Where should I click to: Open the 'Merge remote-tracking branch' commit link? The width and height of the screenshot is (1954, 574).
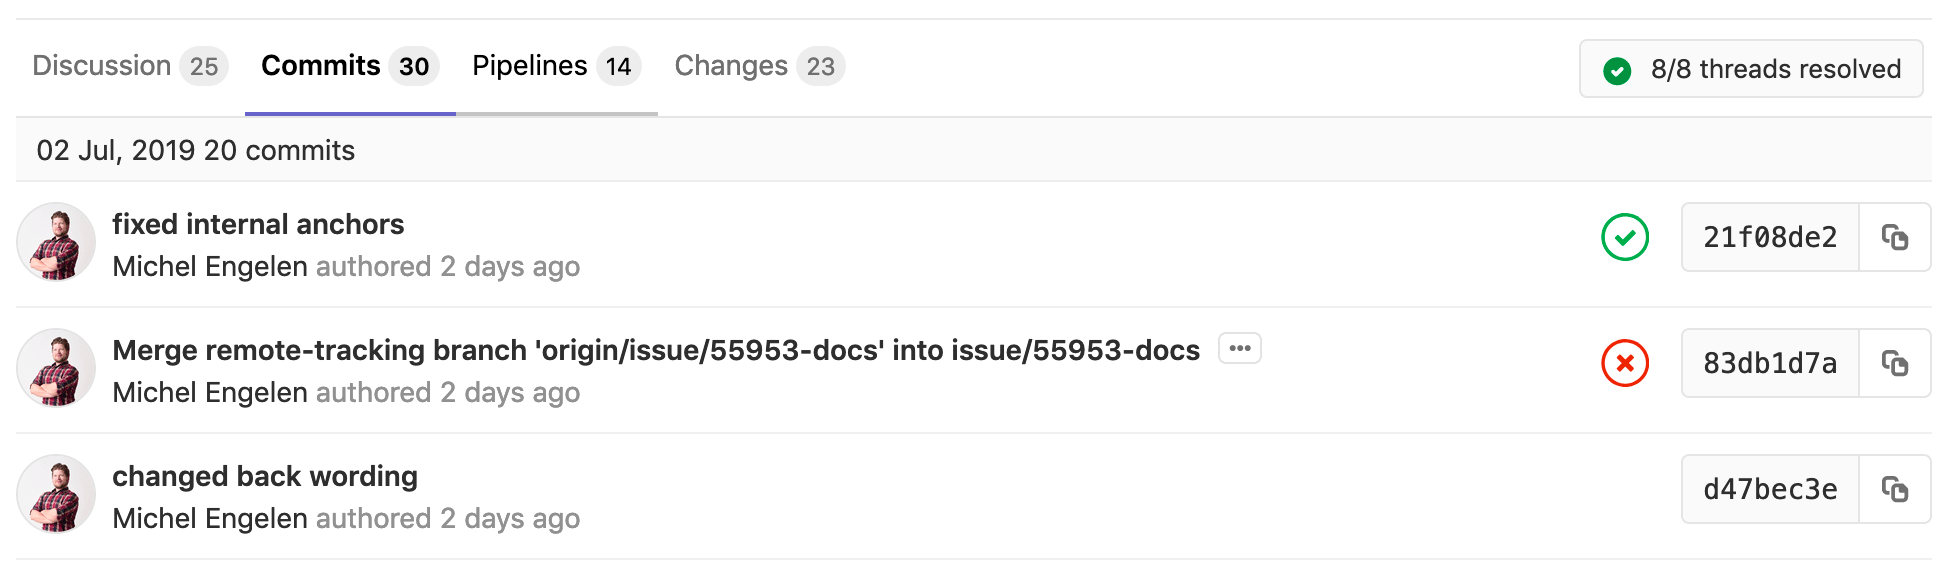click(656, 350)
